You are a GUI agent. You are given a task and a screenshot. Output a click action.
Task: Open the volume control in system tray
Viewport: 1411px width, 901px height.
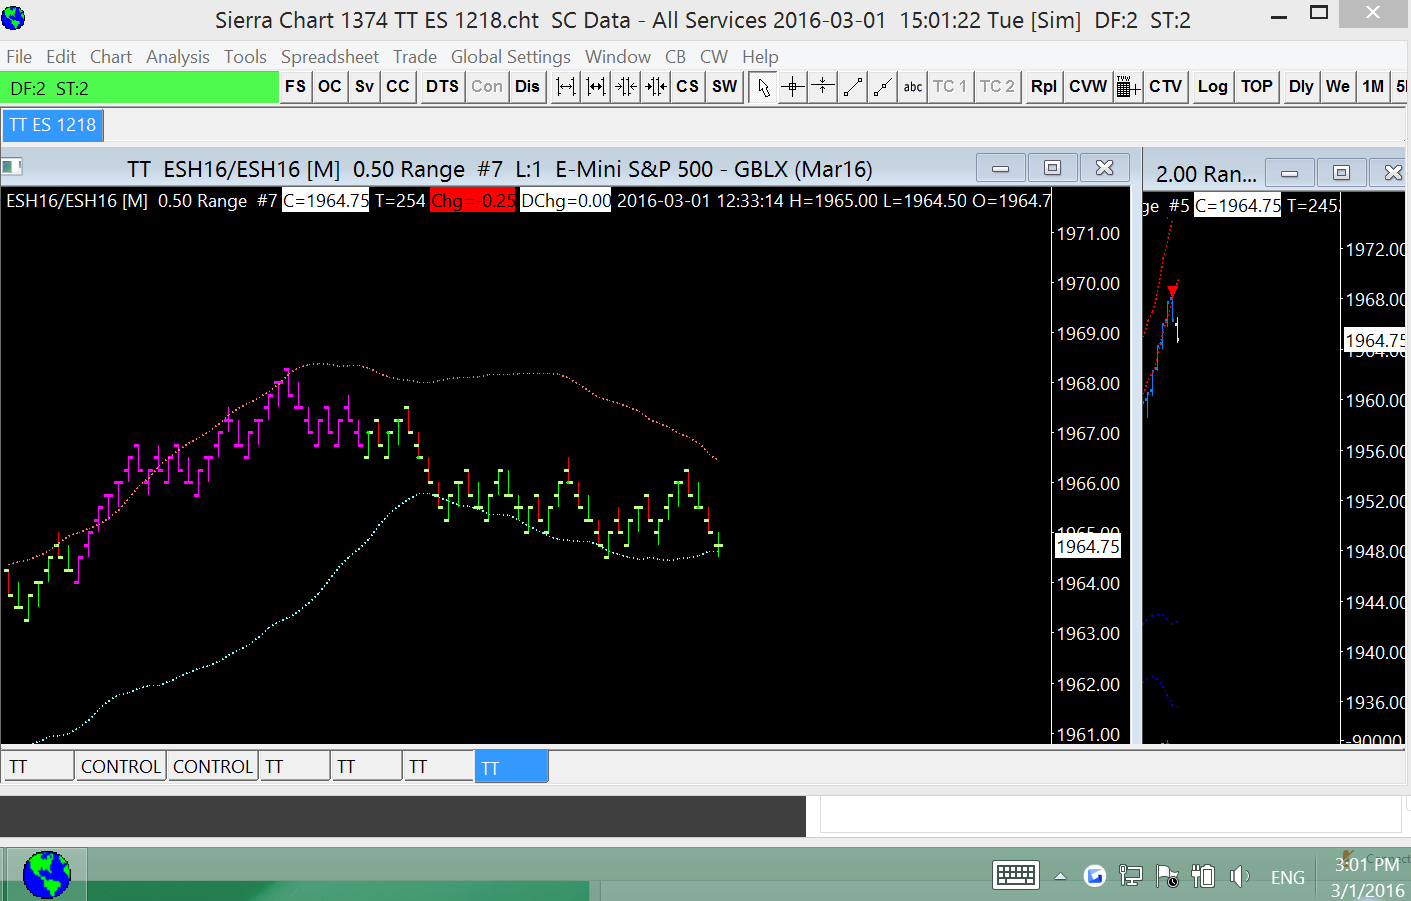(1239, 876)
